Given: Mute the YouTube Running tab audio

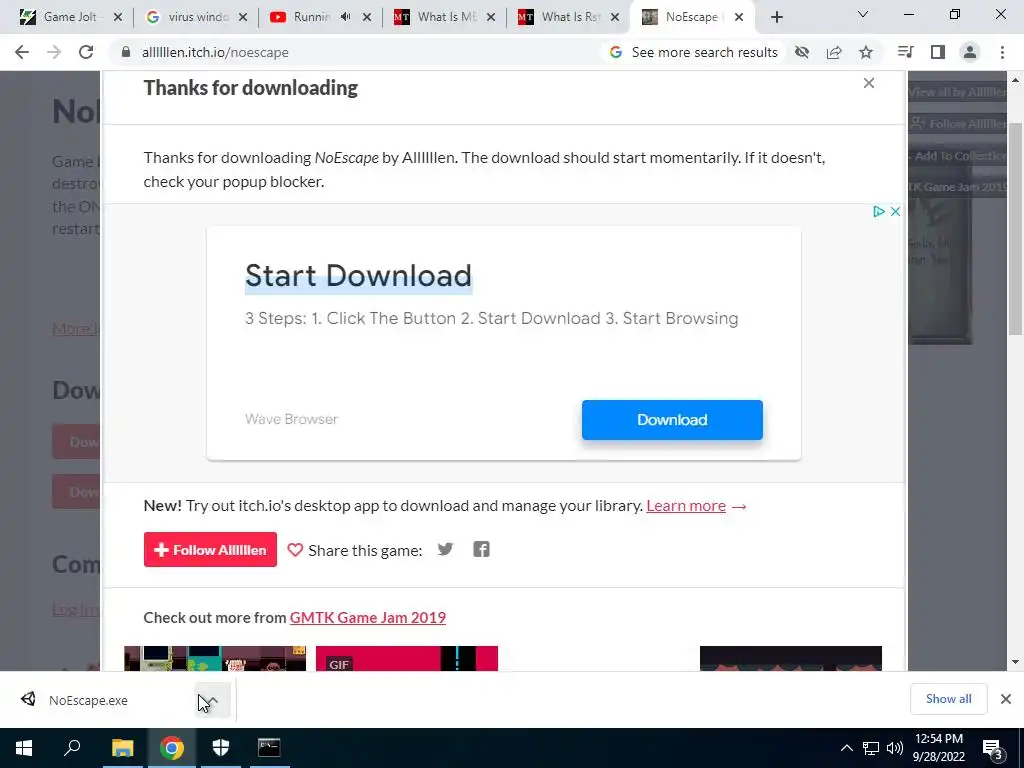Looking at the screenshot, I should [346, 17].
